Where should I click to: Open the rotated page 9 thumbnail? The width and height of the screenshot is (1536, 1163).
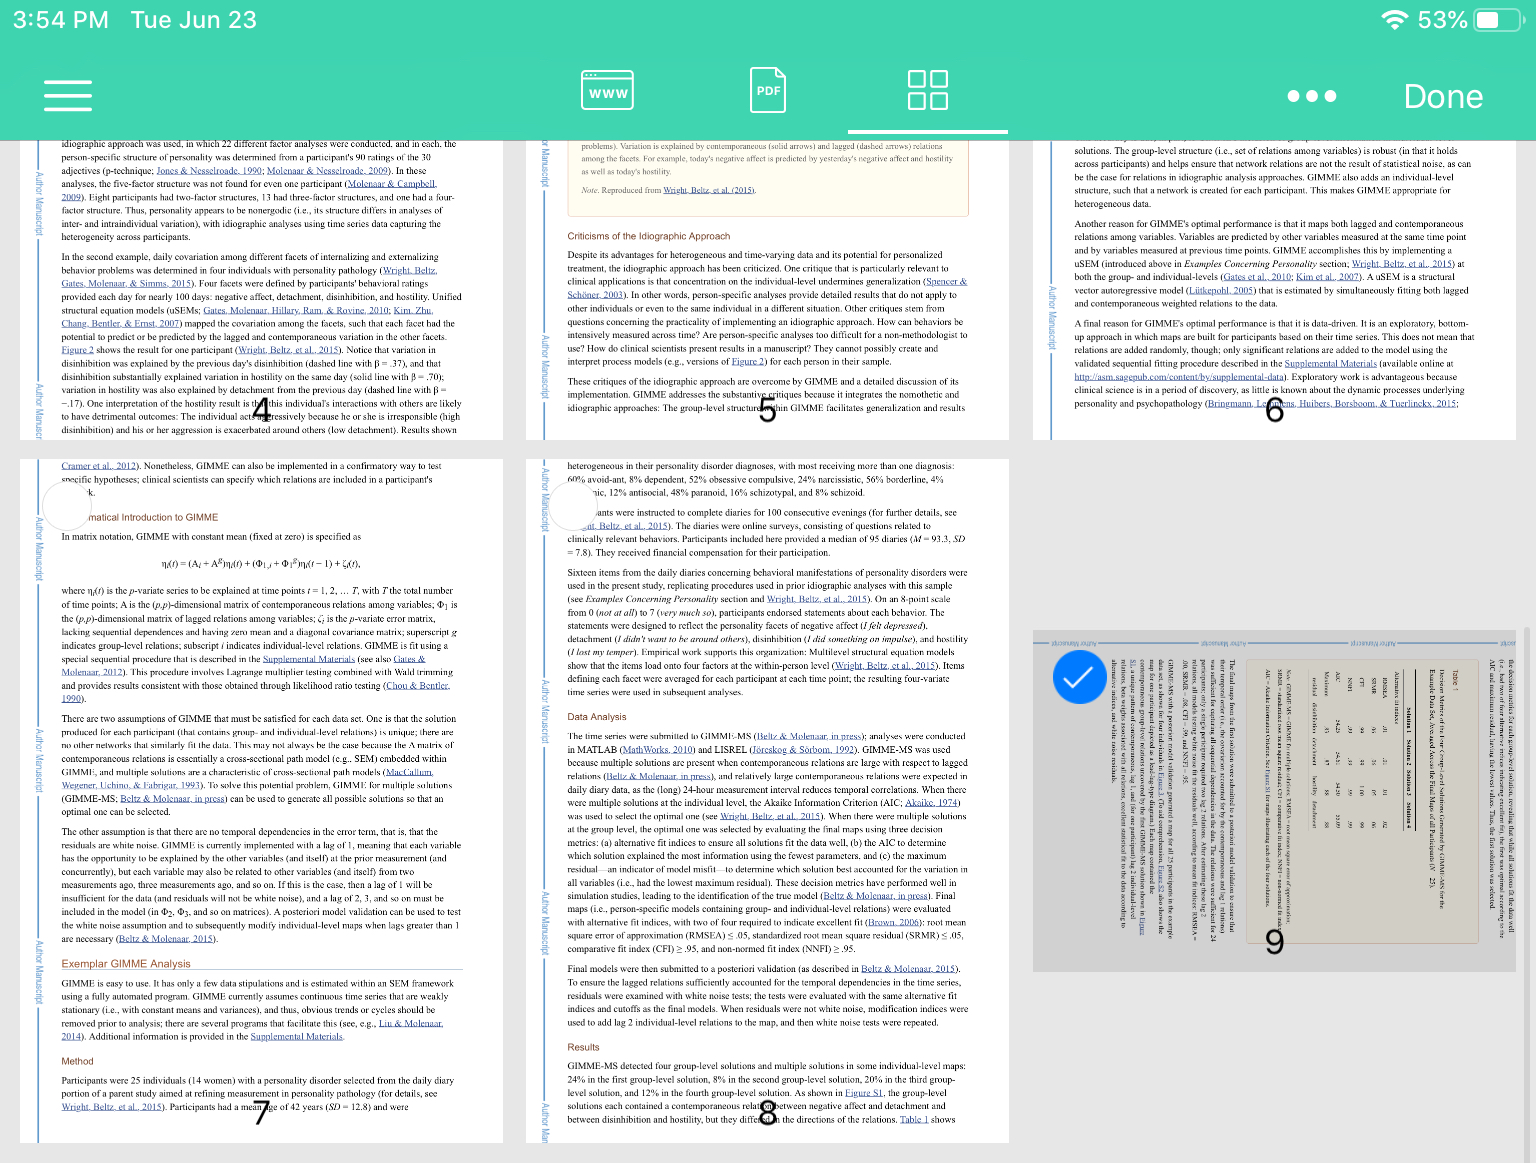[x=1274, y=801]
